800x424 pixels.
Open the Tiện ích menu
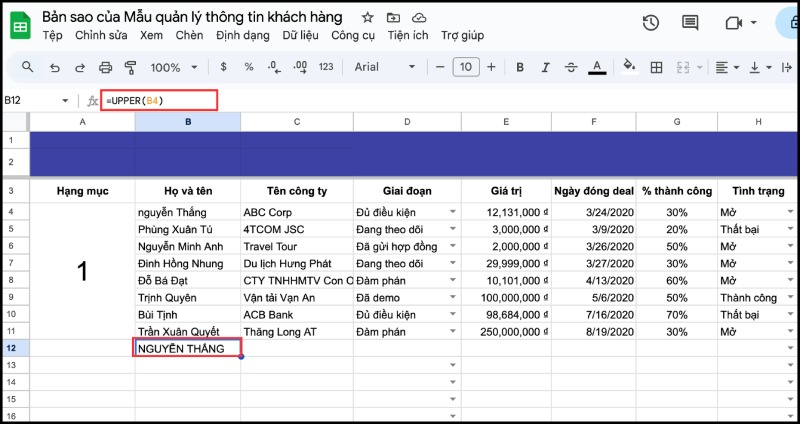(x=408, y=35)
